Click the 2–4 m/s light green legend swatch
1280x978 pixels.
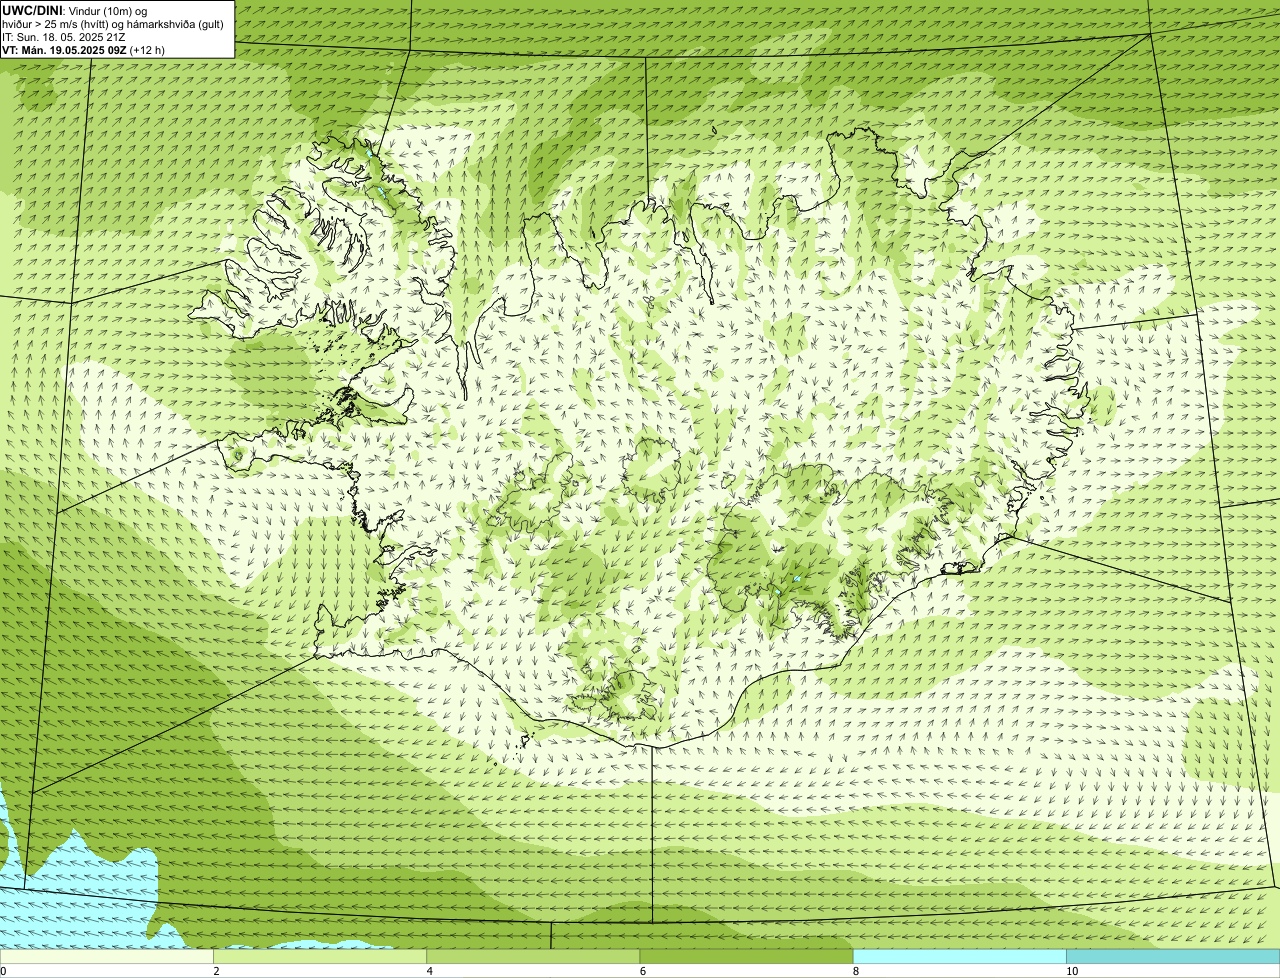[320, 956]
